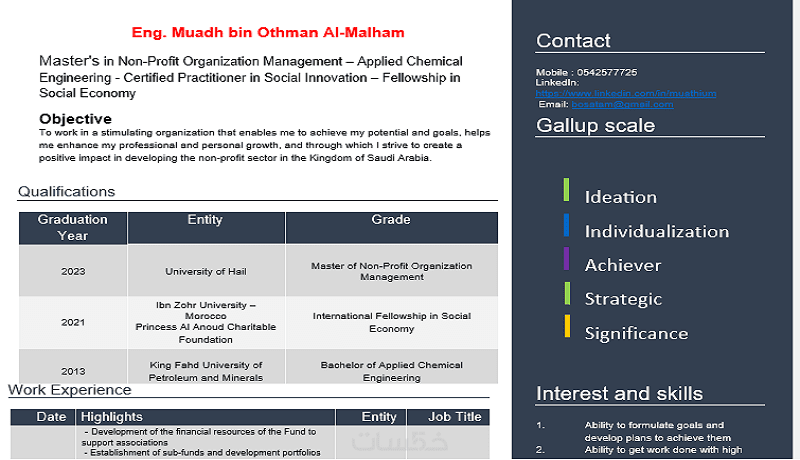Click the Interest and skills heading
Viewport: 800px width, 460px height.
(x=619, y=393)
